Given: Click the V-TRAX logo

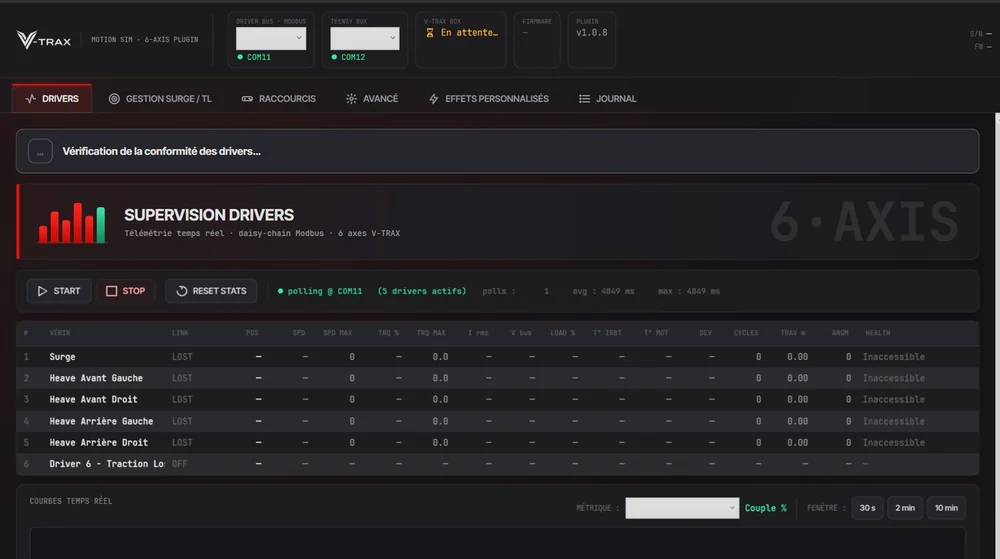Looking at the screenshot, I should 43,40.
